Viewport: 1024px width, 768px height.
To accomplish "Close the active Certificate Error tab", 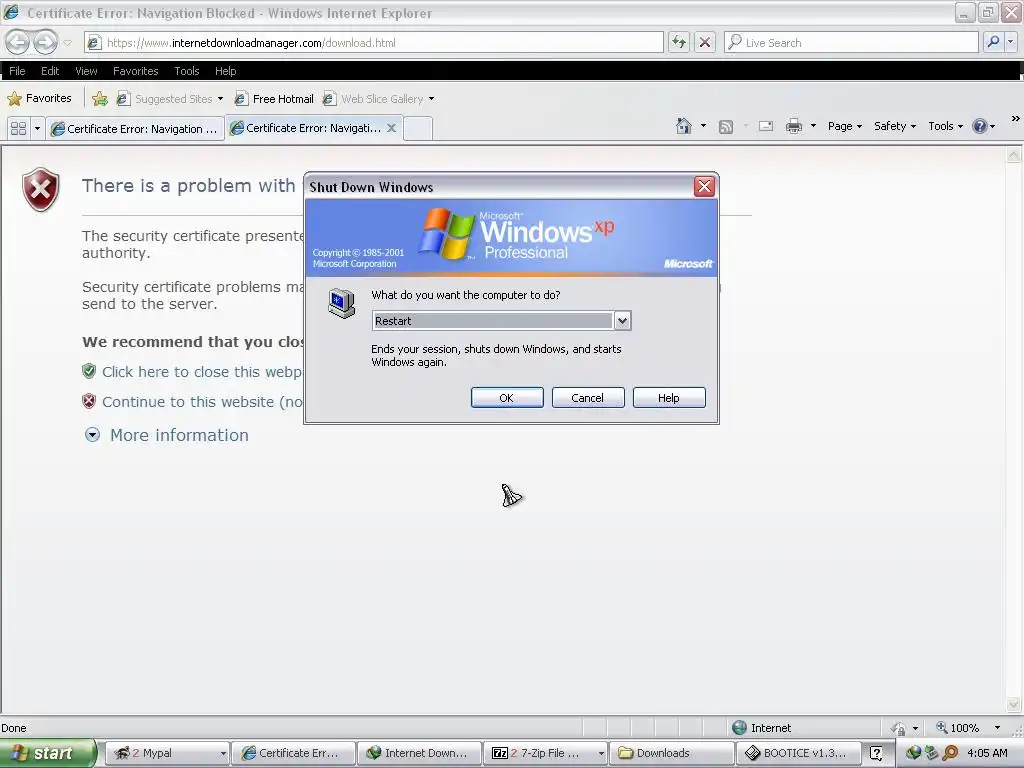I will tap(391, 128).
